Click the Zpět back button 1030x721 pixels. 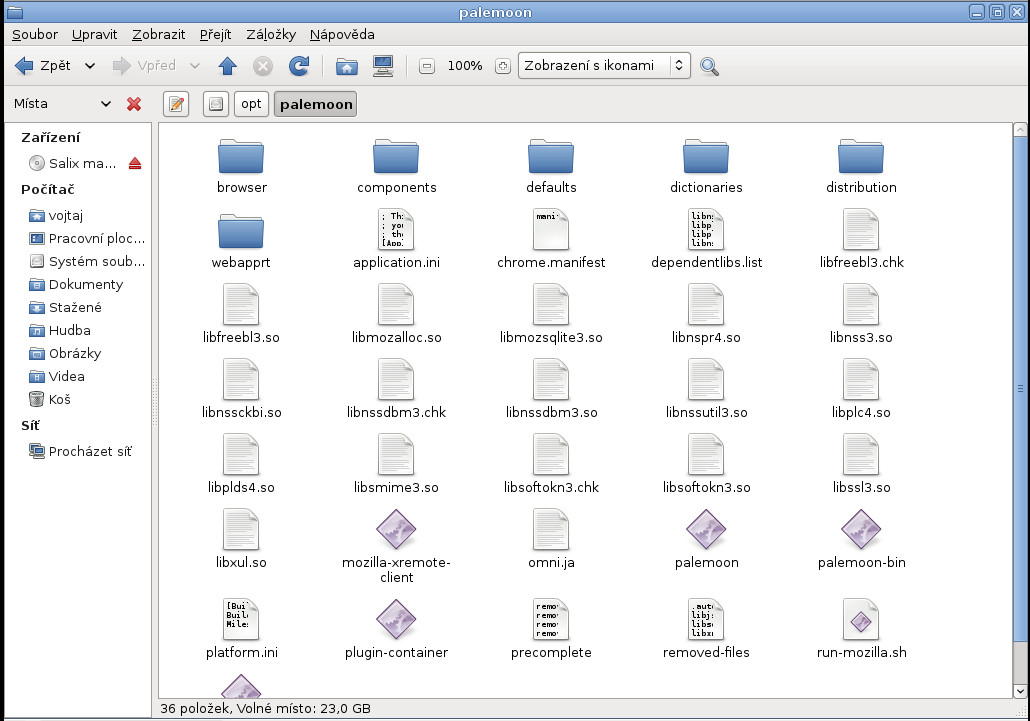[44, 66]
